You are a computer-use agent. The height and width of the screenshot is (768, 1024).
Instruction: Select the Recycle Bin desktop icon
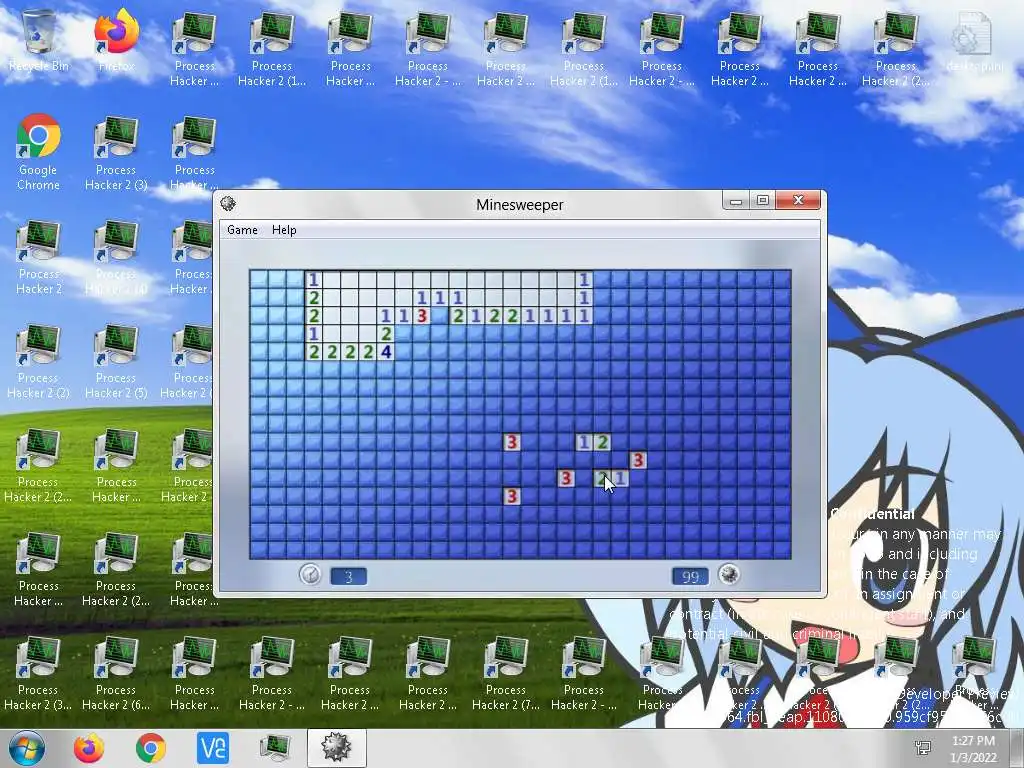click(39, 40)
